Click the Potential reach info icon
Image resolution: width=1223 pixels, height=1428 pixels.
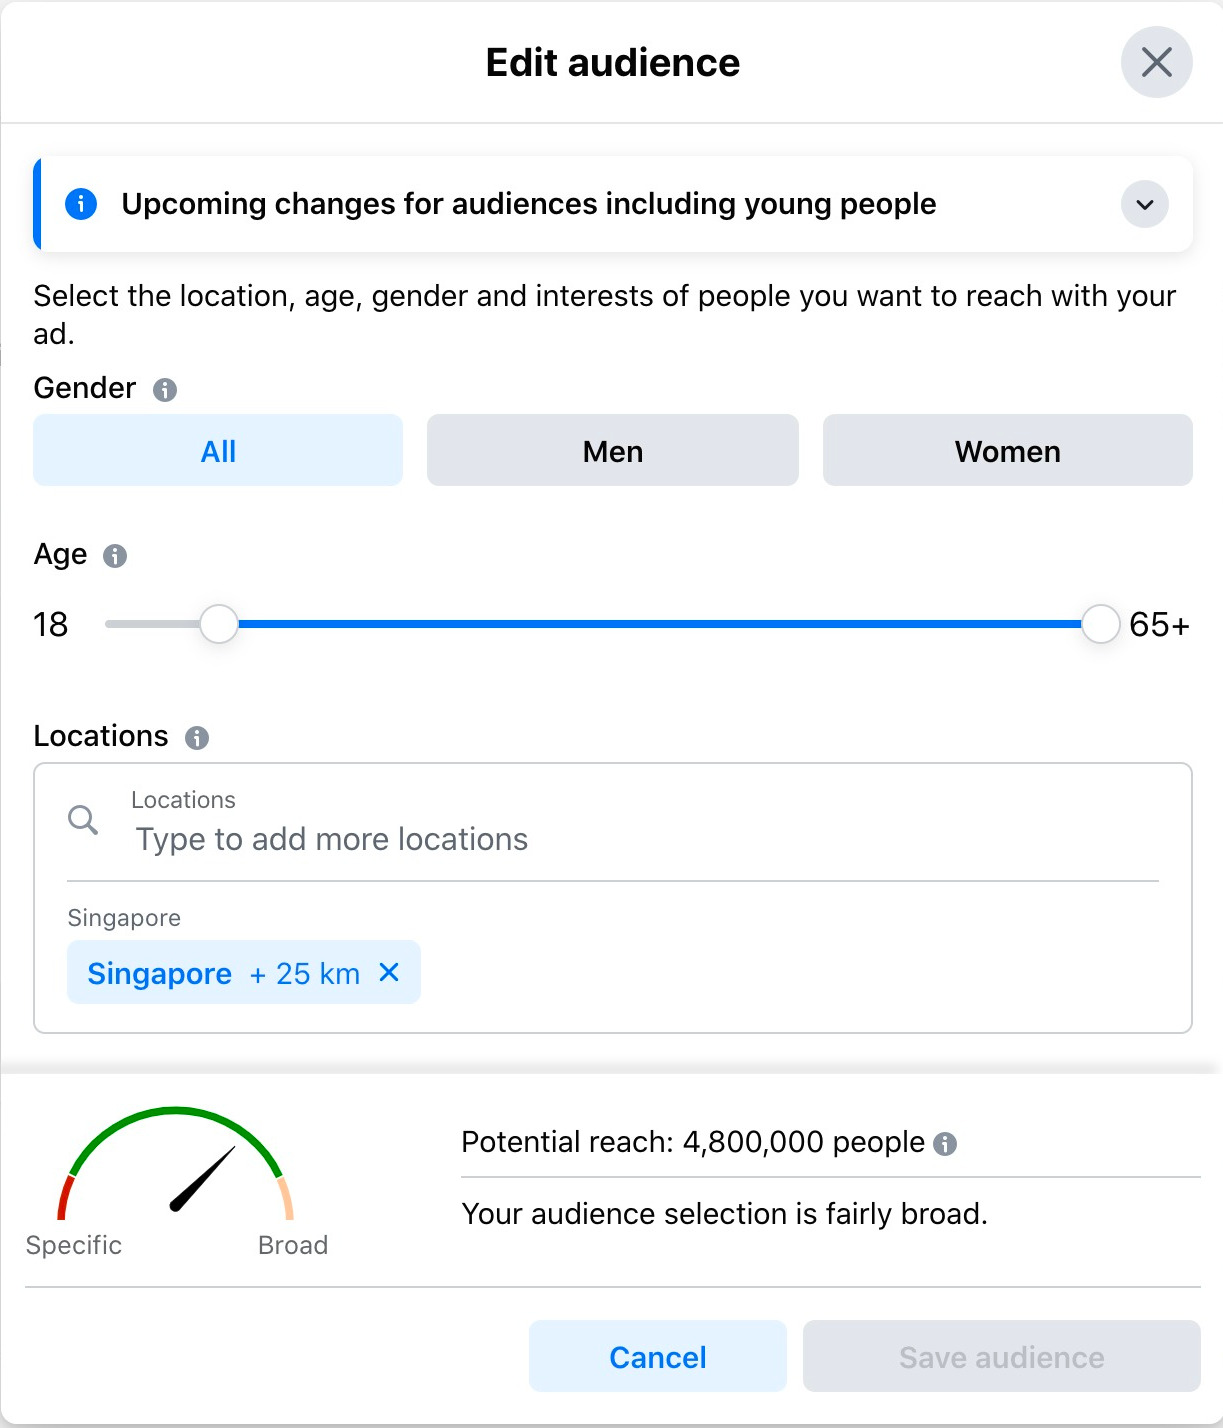945,1144
